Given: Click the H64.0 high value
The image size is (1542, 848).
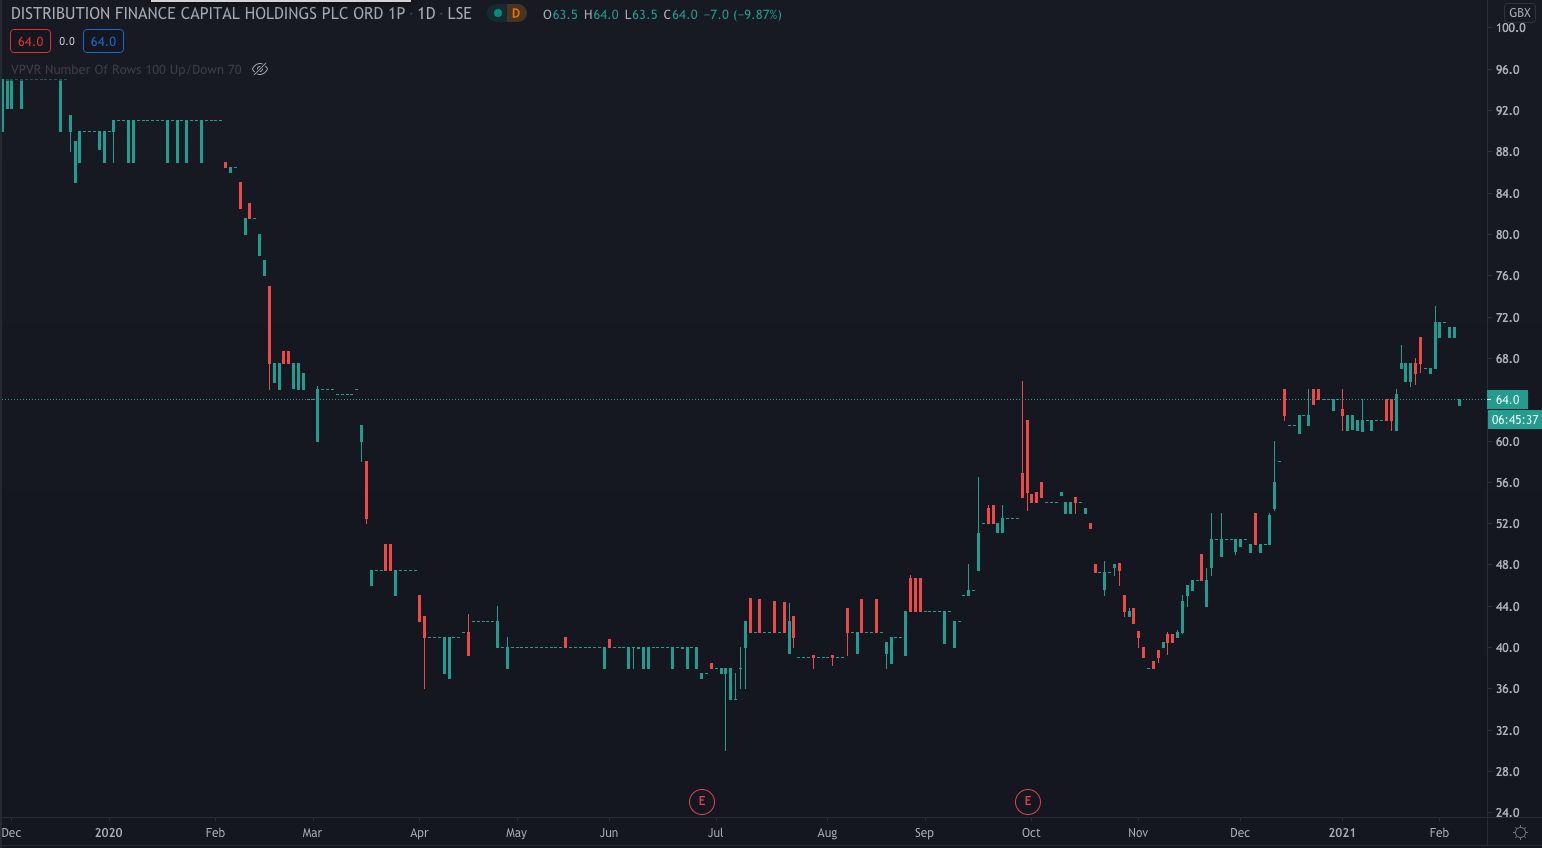Looking at the screenshot, I should 601,14.
